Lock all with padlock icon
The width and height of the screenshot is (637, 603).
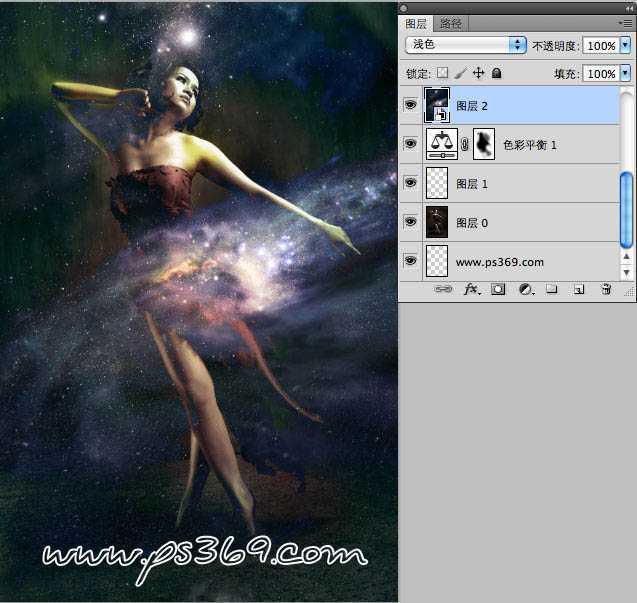point(496,73)
